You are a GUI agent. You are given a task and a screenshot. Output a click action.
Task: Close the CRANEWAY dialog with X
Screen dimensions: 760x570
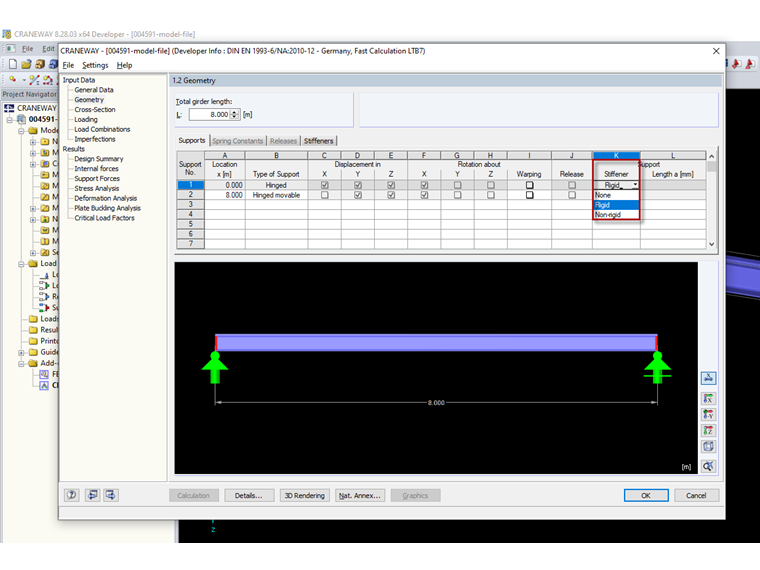click(716, 51)
